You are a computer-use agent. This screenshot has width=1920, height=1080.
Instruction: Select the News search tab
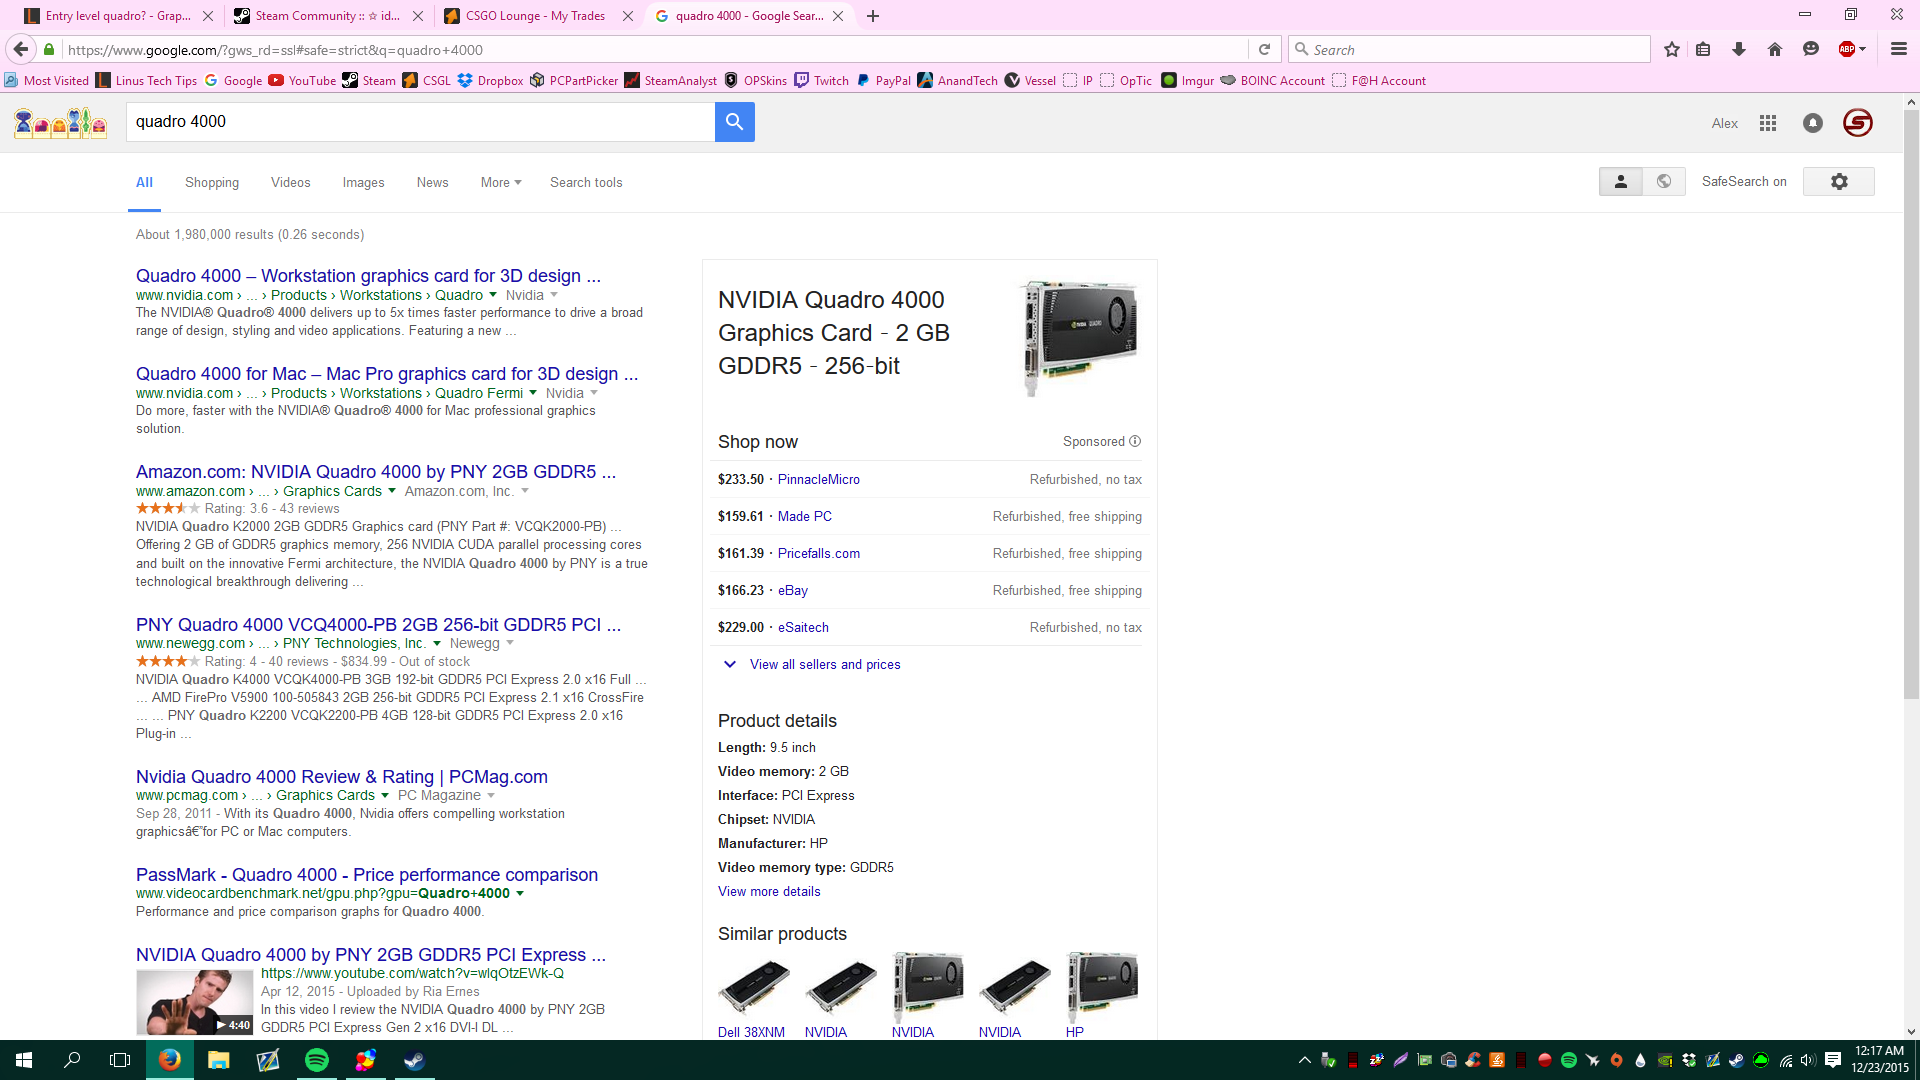(432, 182)
